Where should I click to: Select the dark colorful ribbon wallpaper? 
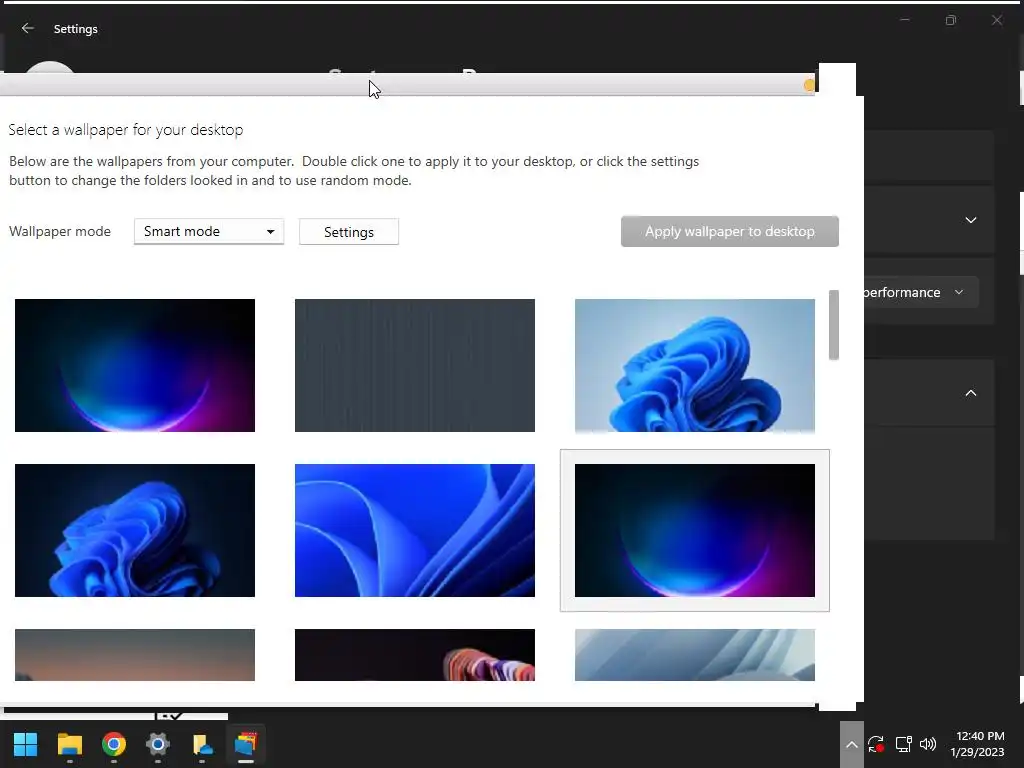pos(415,655)
